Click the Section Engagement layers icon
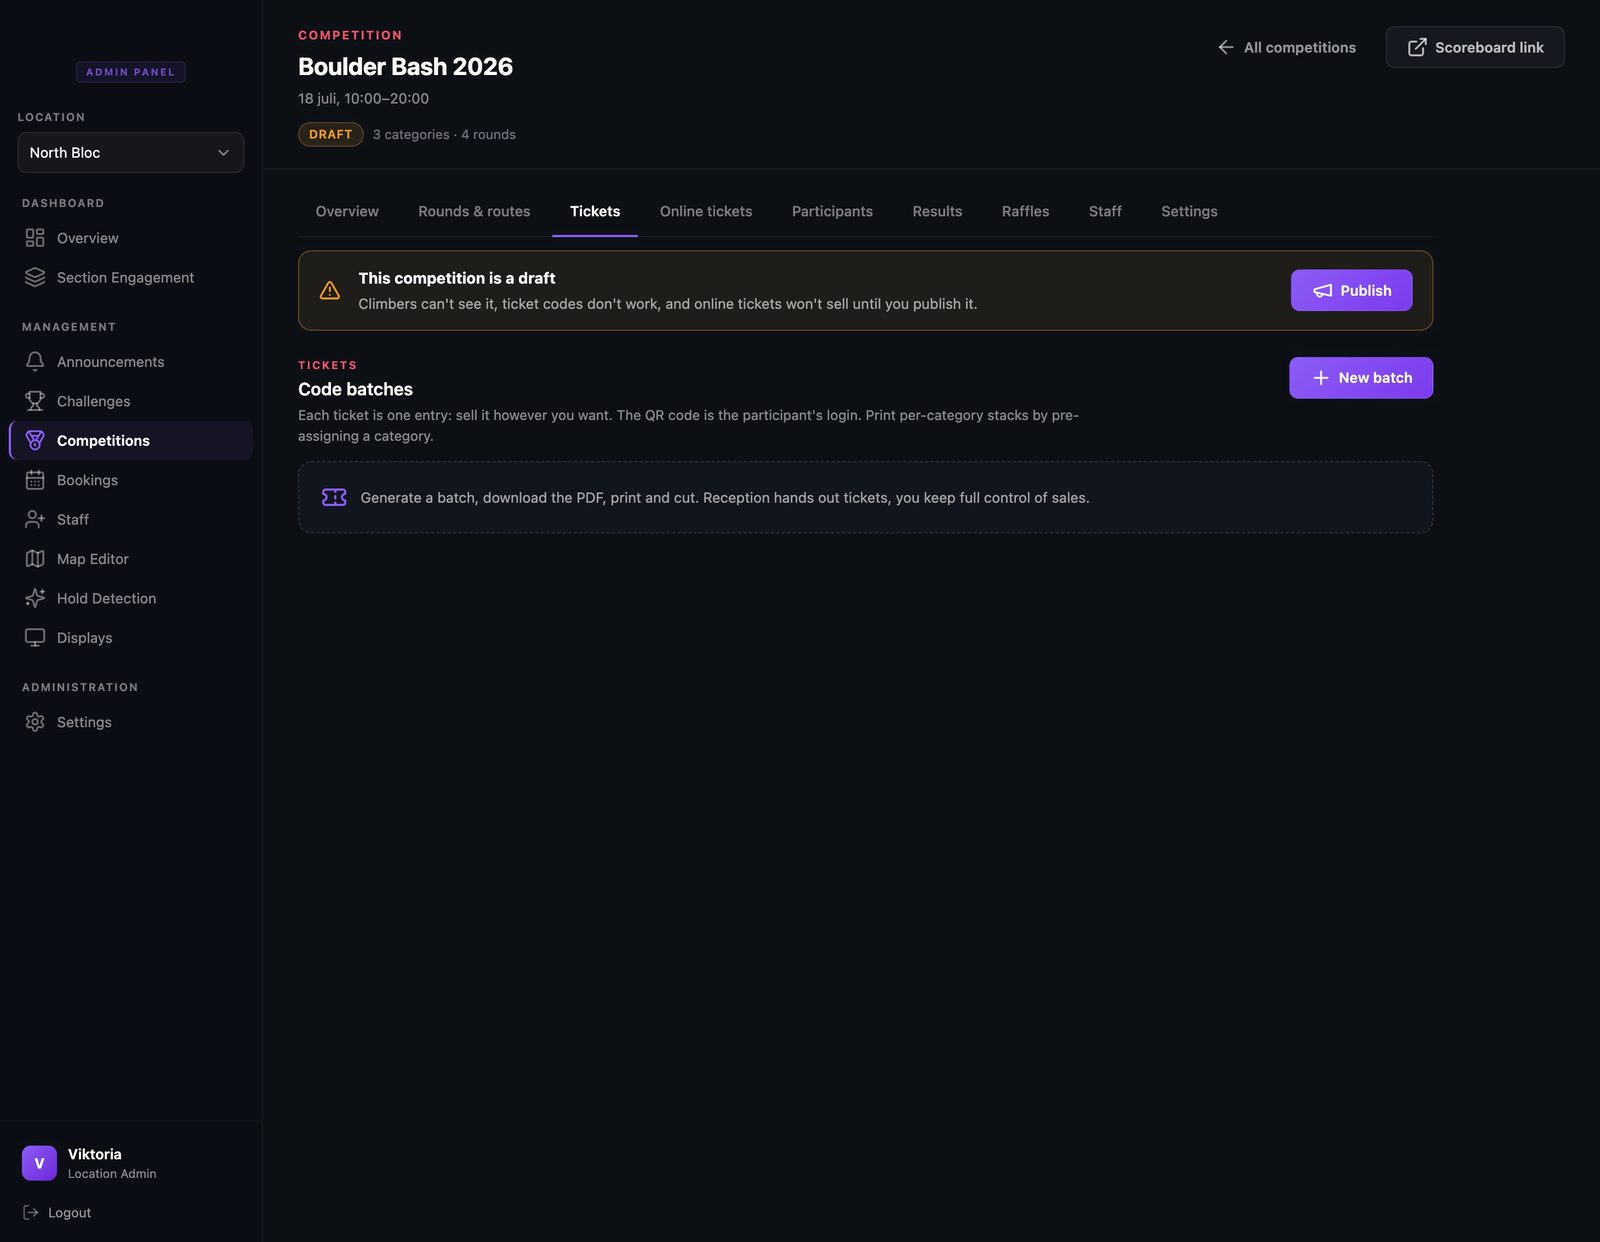 [35, 277]
